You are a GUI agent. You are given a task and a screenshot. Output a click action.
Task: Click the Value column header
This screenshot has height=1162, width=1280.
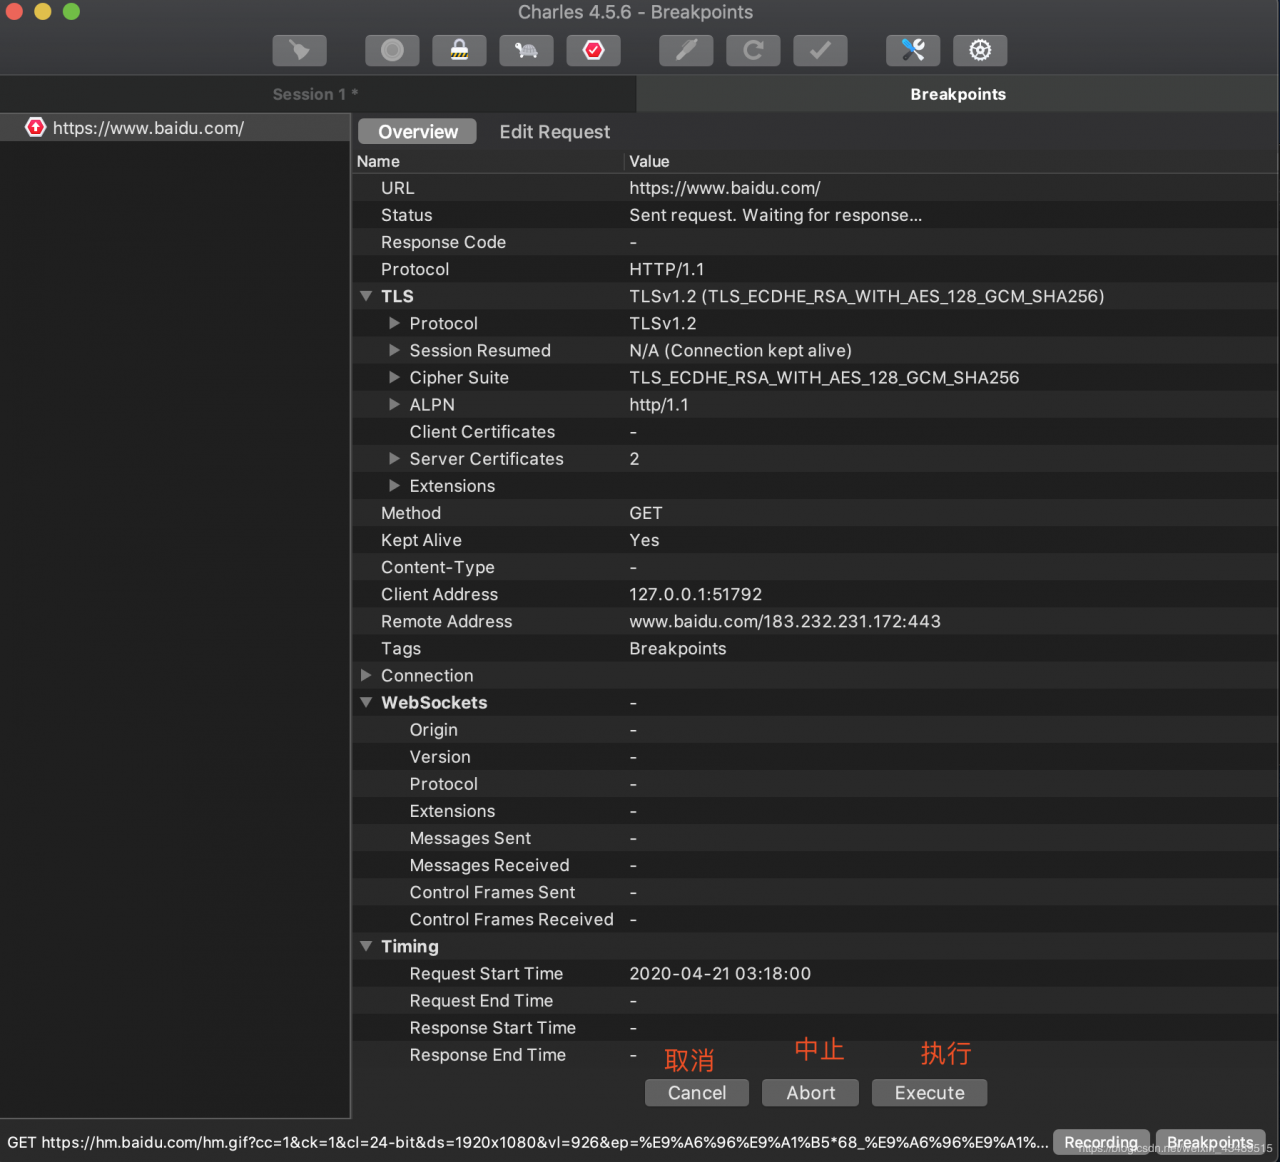click(951, 161)
